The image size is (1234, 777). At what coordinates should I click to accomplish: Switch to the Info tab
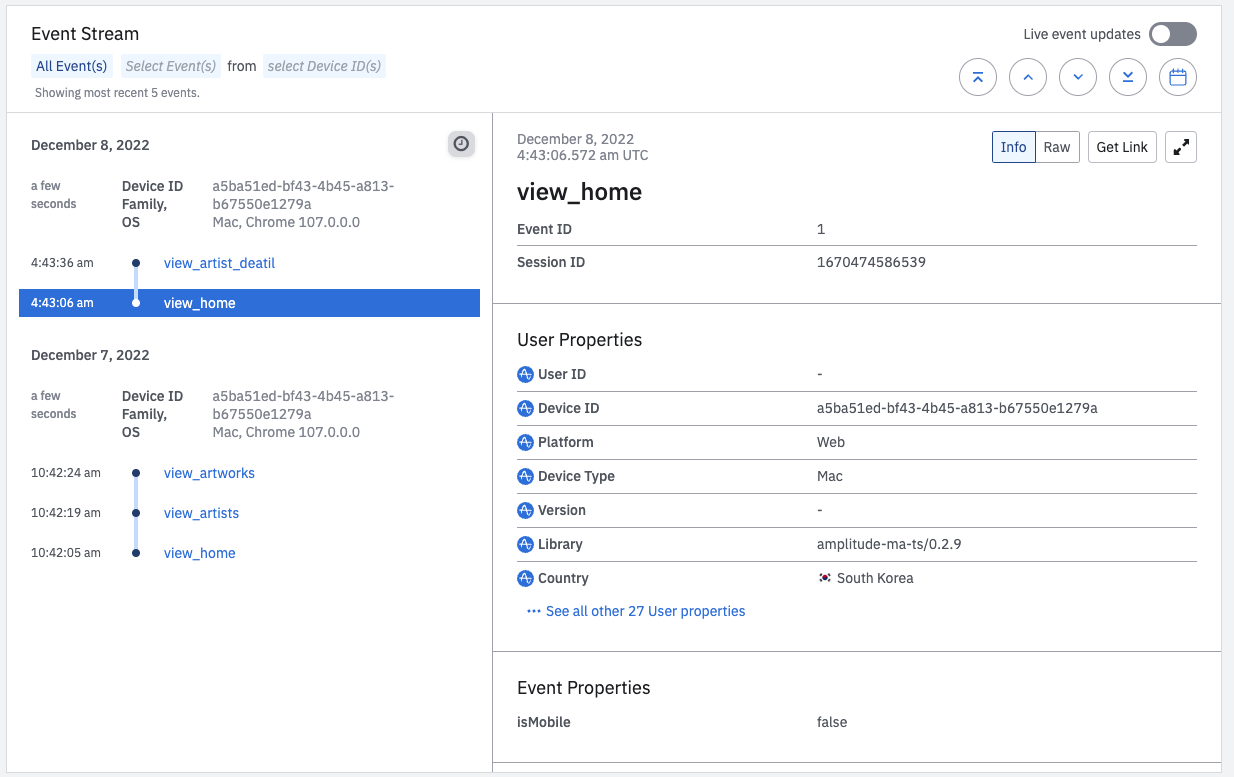tap(1013, 147)
